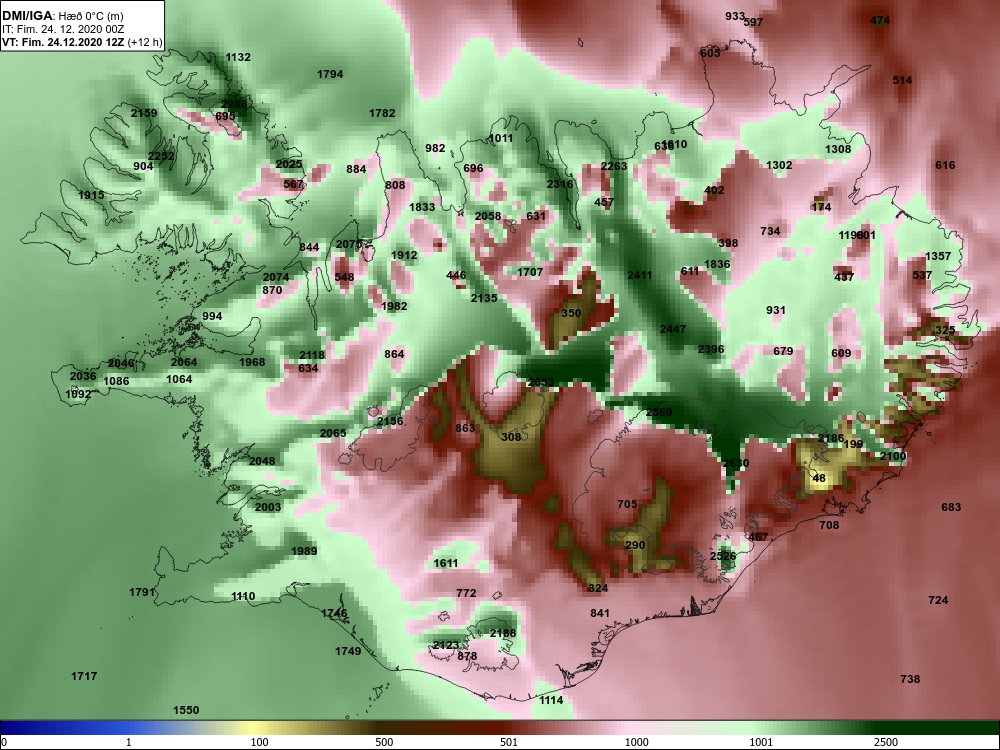Click the 884 height label
The image size is (1000, 750).
(x=357, y=169)
